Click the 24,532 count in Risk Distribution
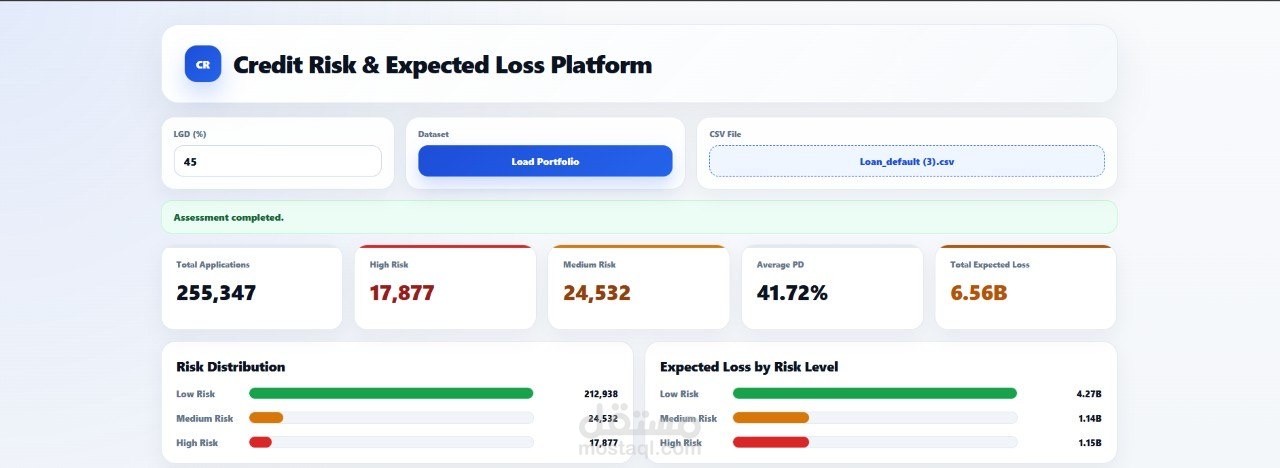Screen dimensions: 1280x468 coord(603,418)
